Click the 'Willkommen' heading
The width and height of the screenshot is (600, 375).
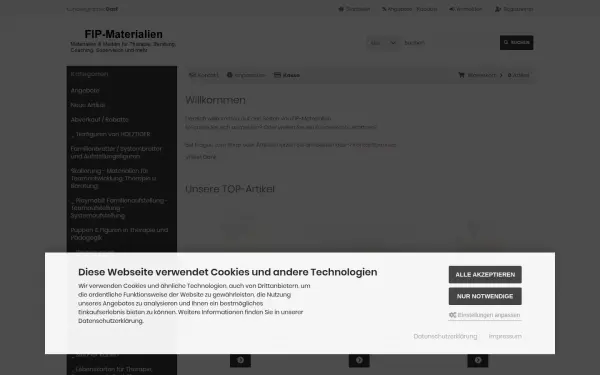(215, 100)
